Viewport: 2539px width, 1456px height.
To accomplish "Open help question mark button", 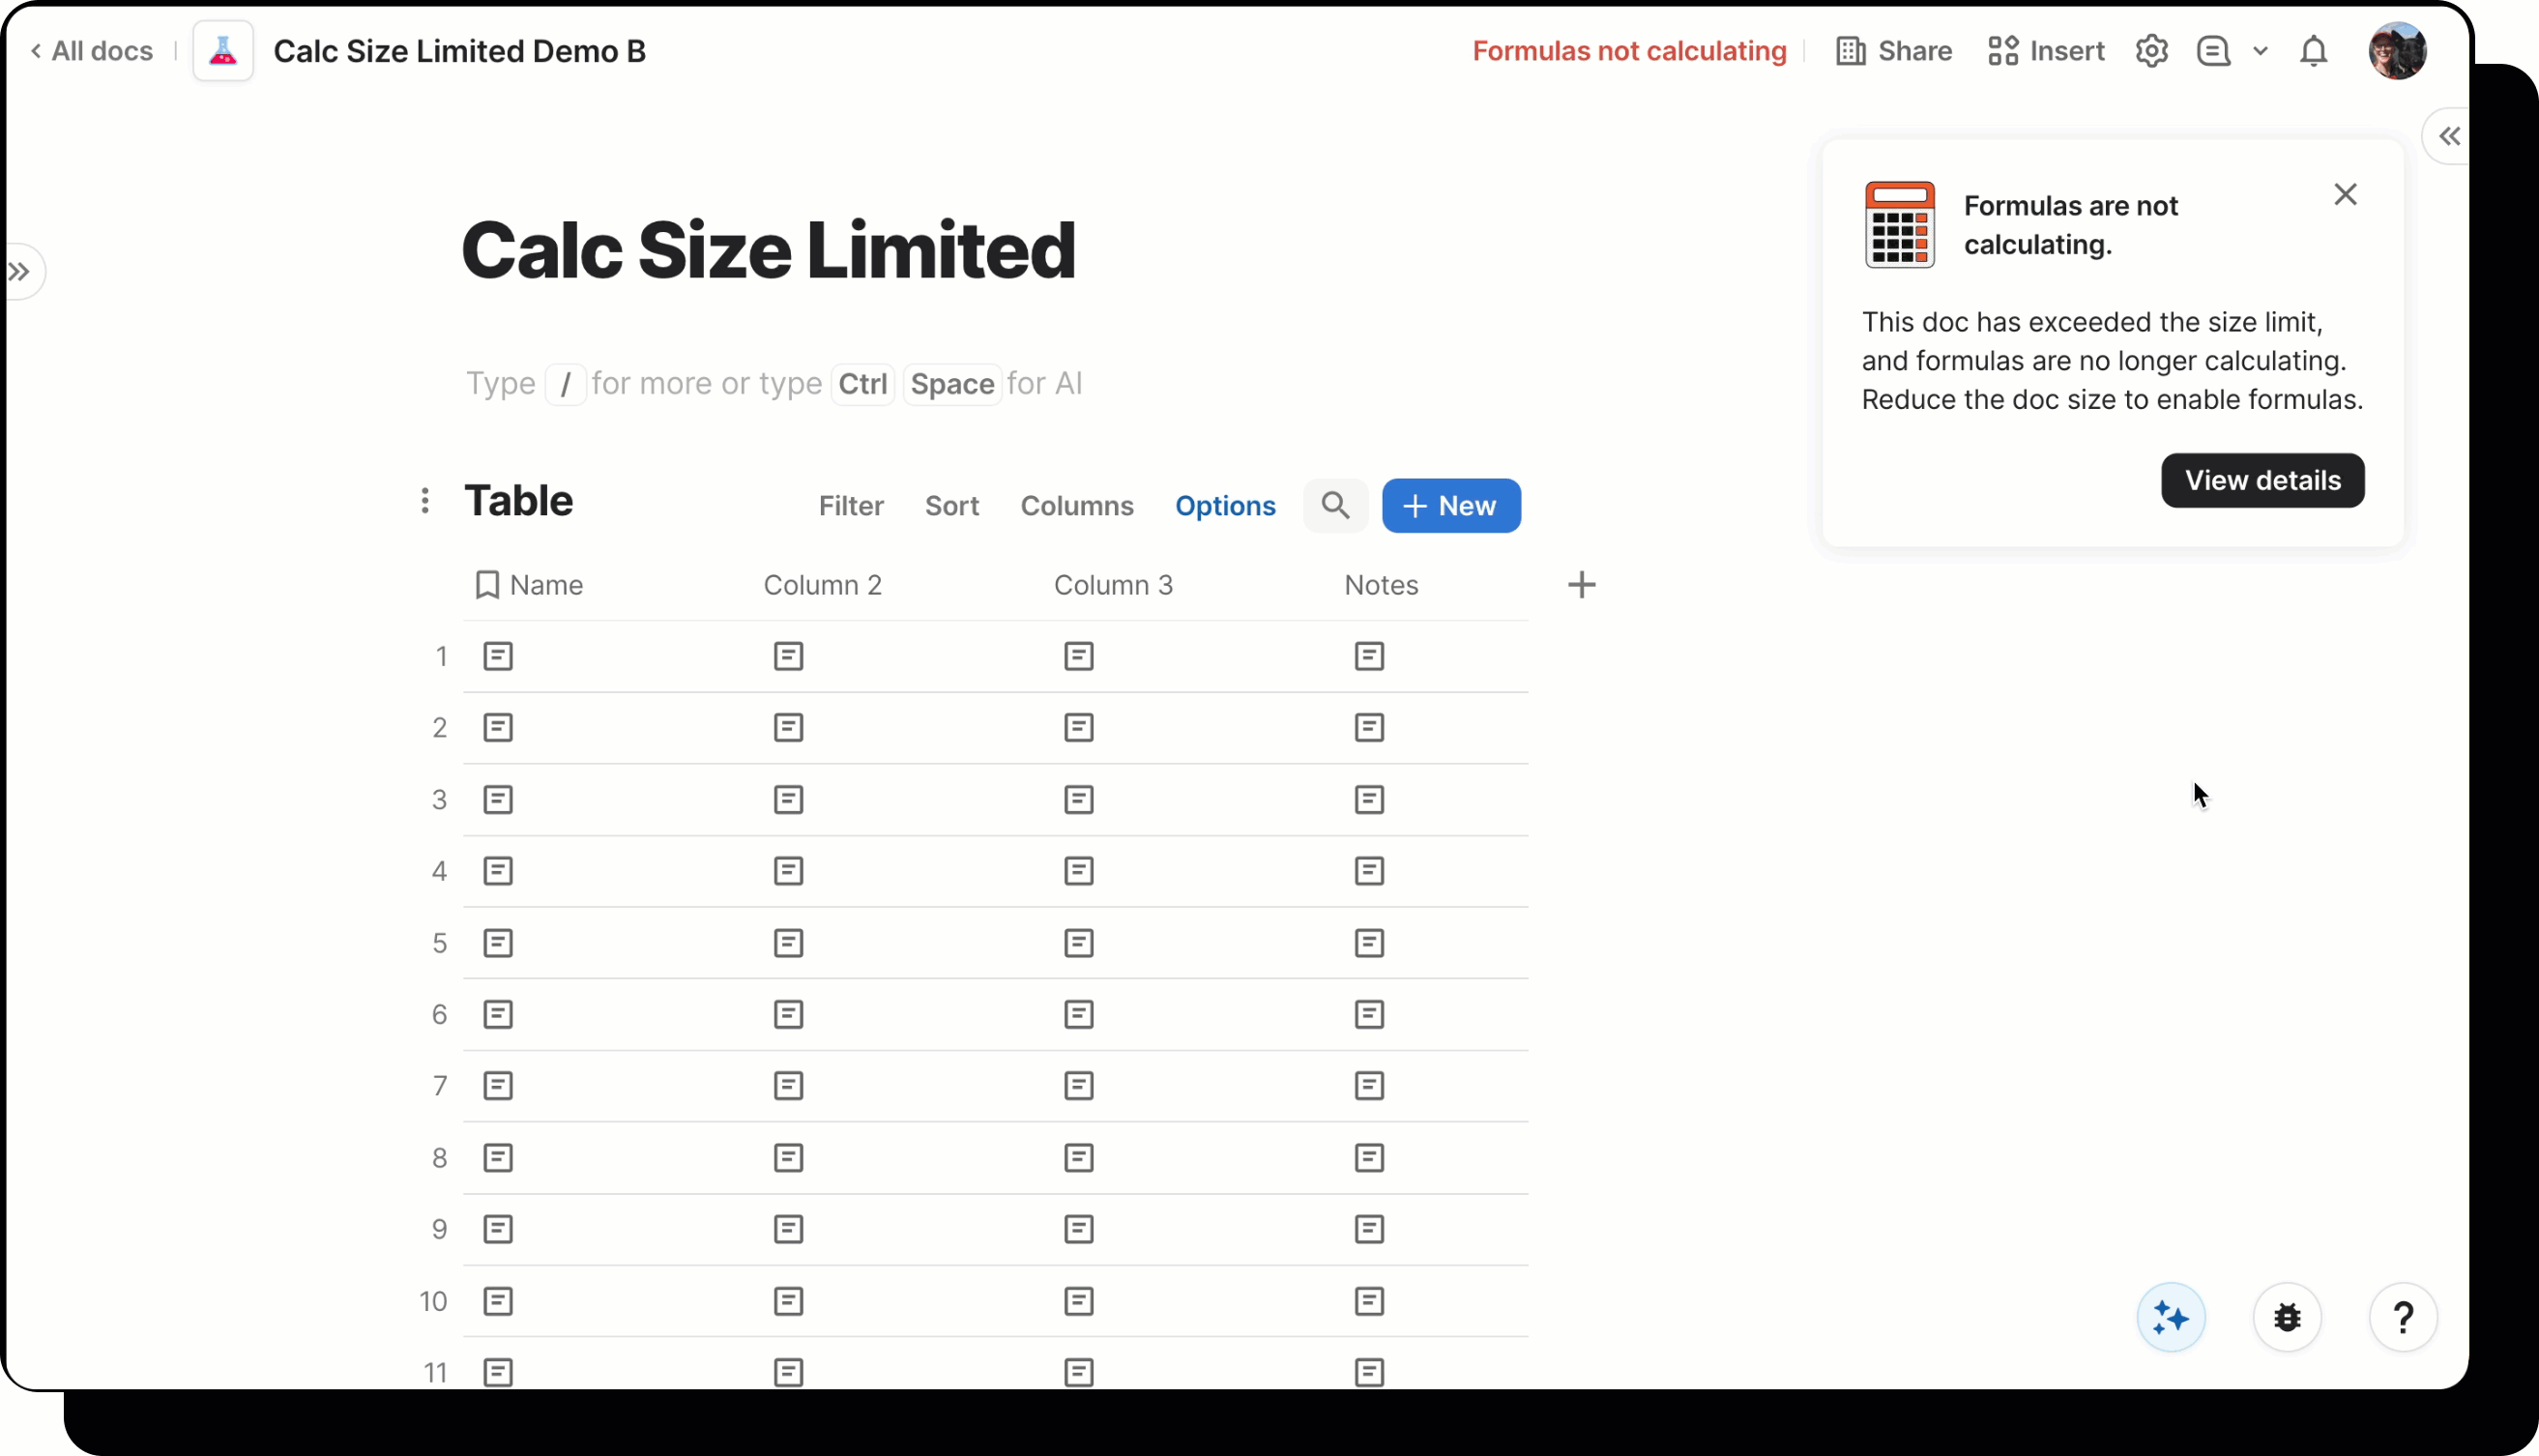I will click(2402, 1317).
